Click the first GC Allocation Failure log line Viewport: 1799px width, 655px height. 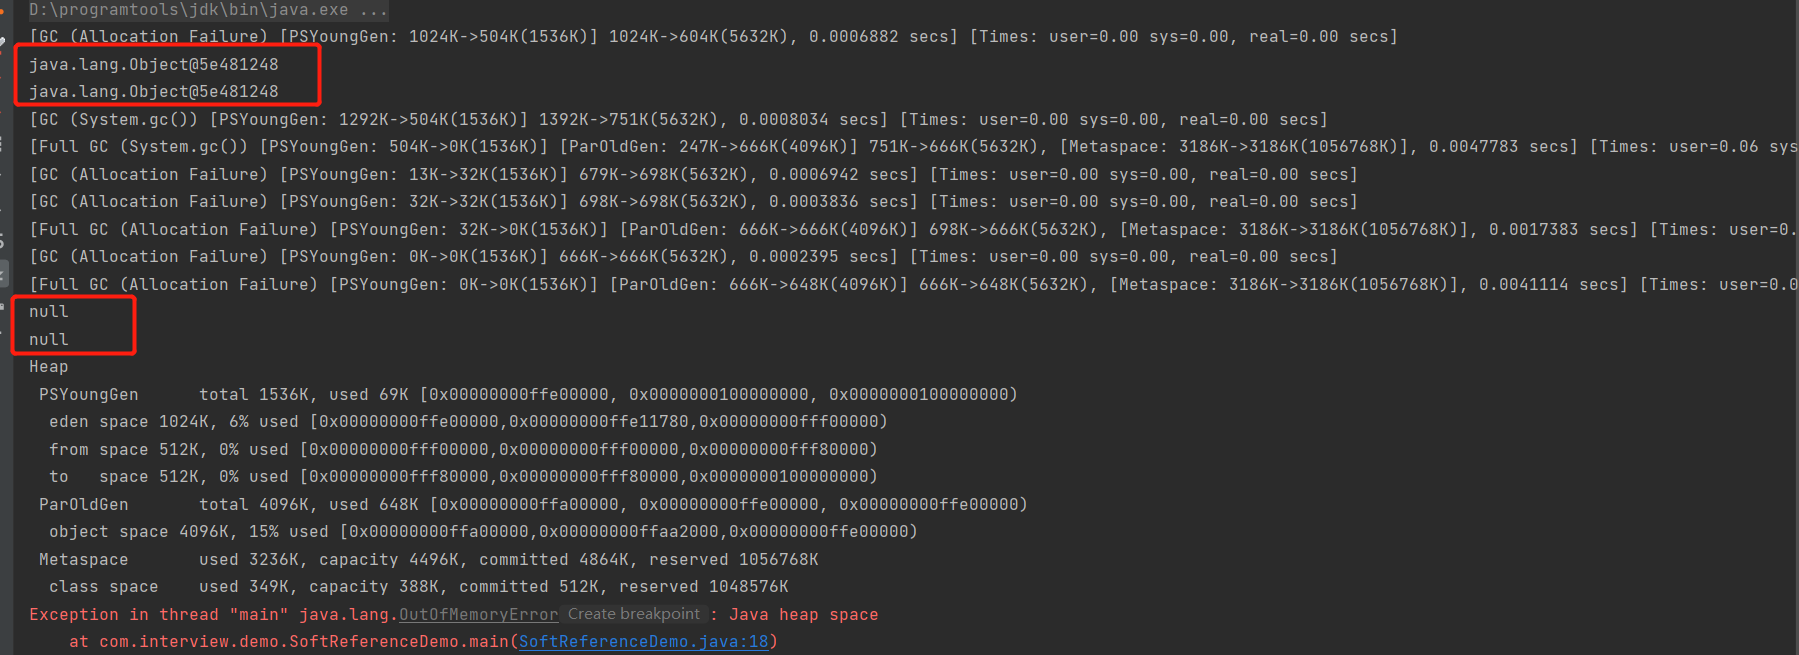713,37
